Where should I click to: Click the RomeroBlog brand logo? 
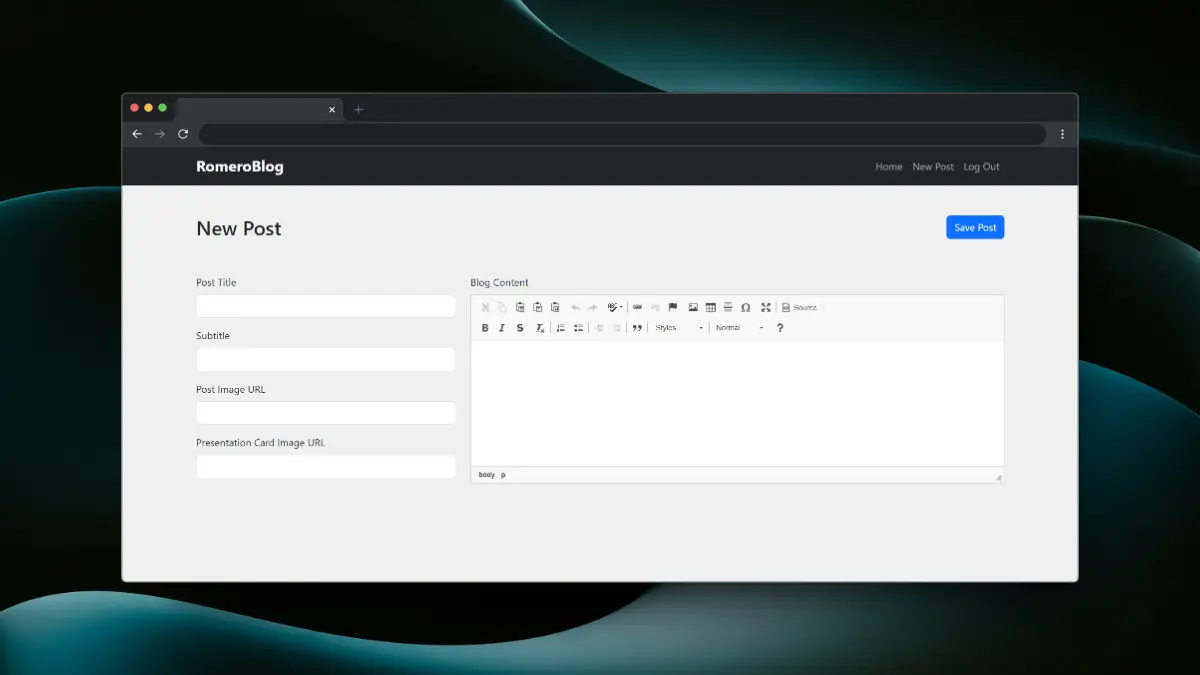pos(240,167)
